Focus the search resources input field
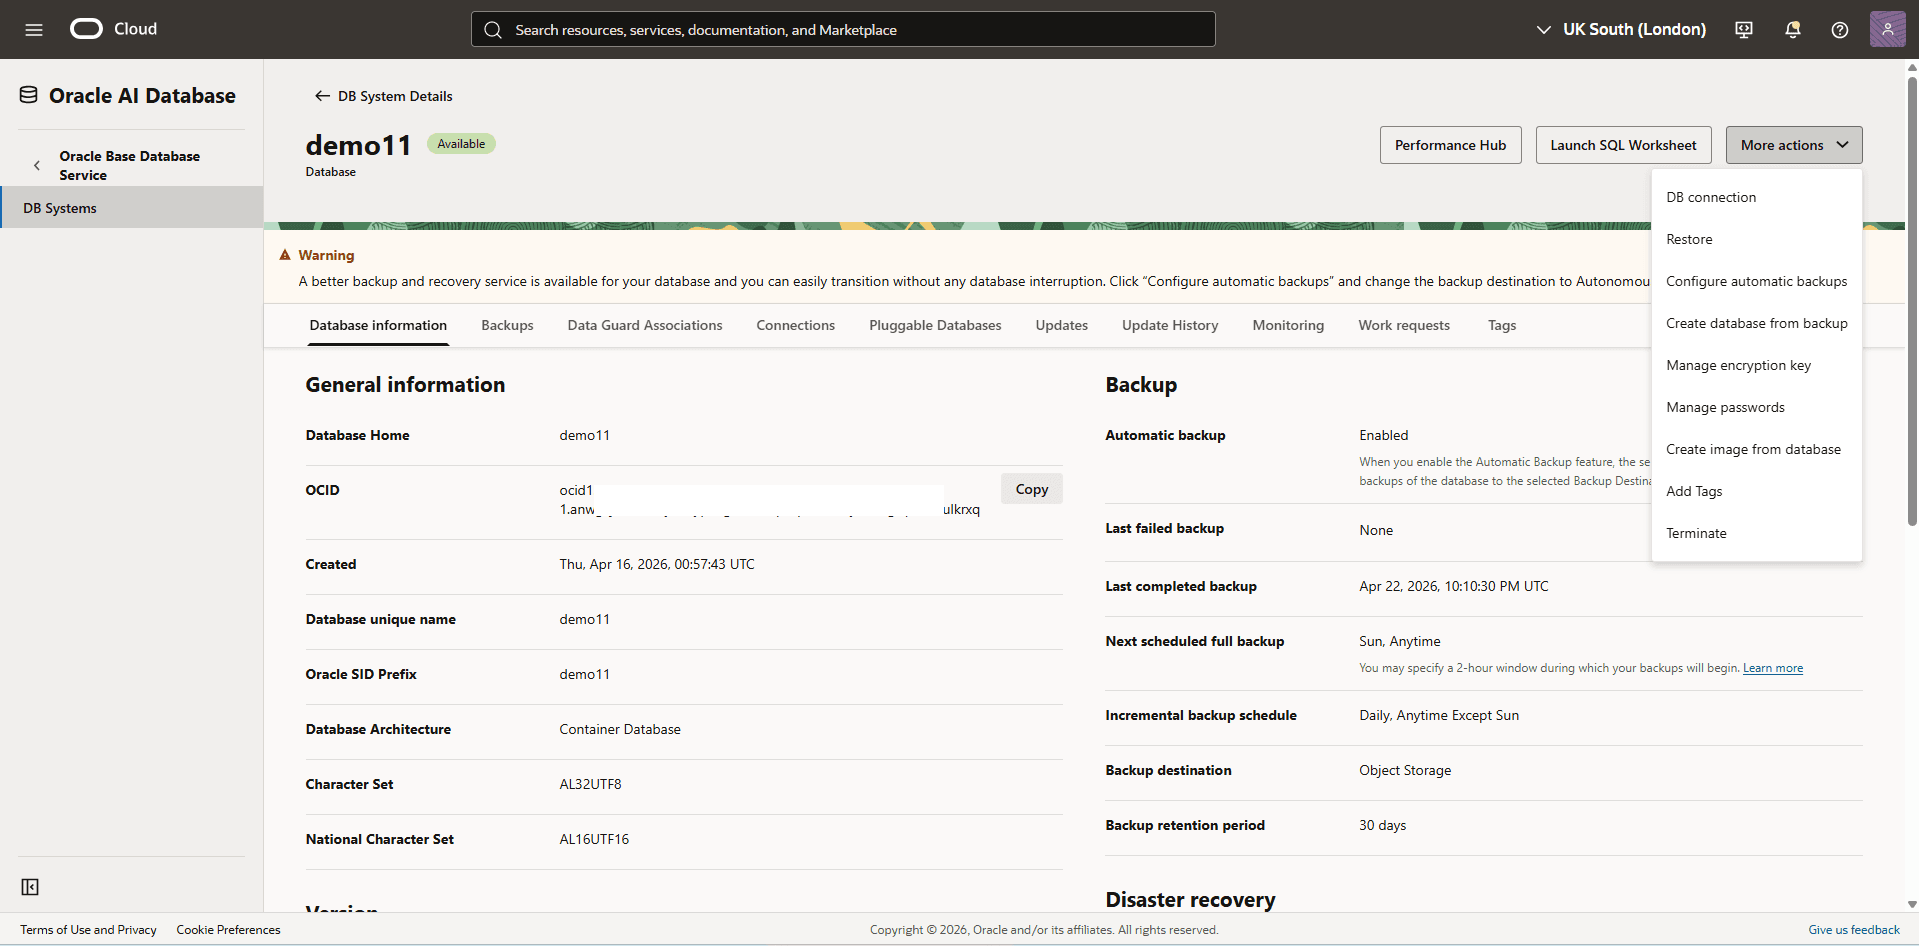The width and height of the screenshot is (1919, 946). [x=843, y=30]
